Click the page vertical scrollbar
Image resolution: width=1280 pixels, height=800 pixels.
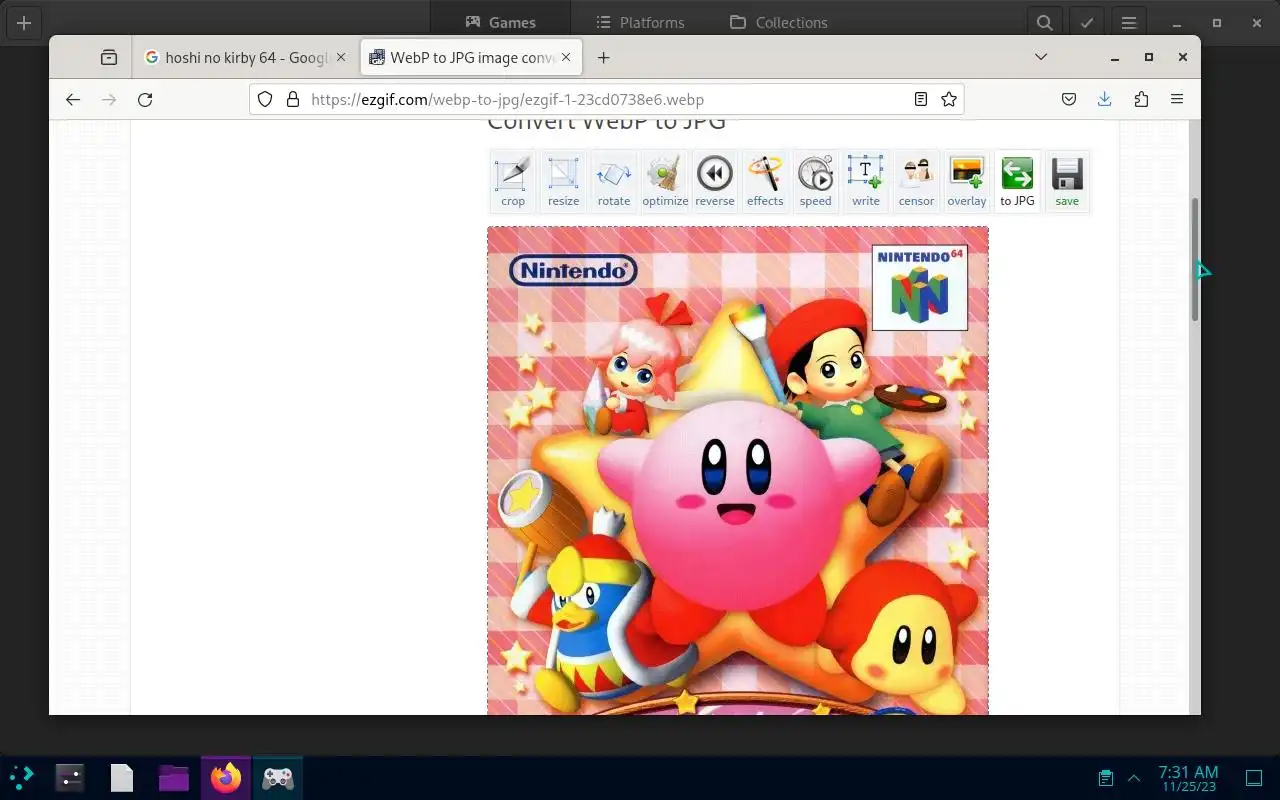click(x=1194, y=259)
